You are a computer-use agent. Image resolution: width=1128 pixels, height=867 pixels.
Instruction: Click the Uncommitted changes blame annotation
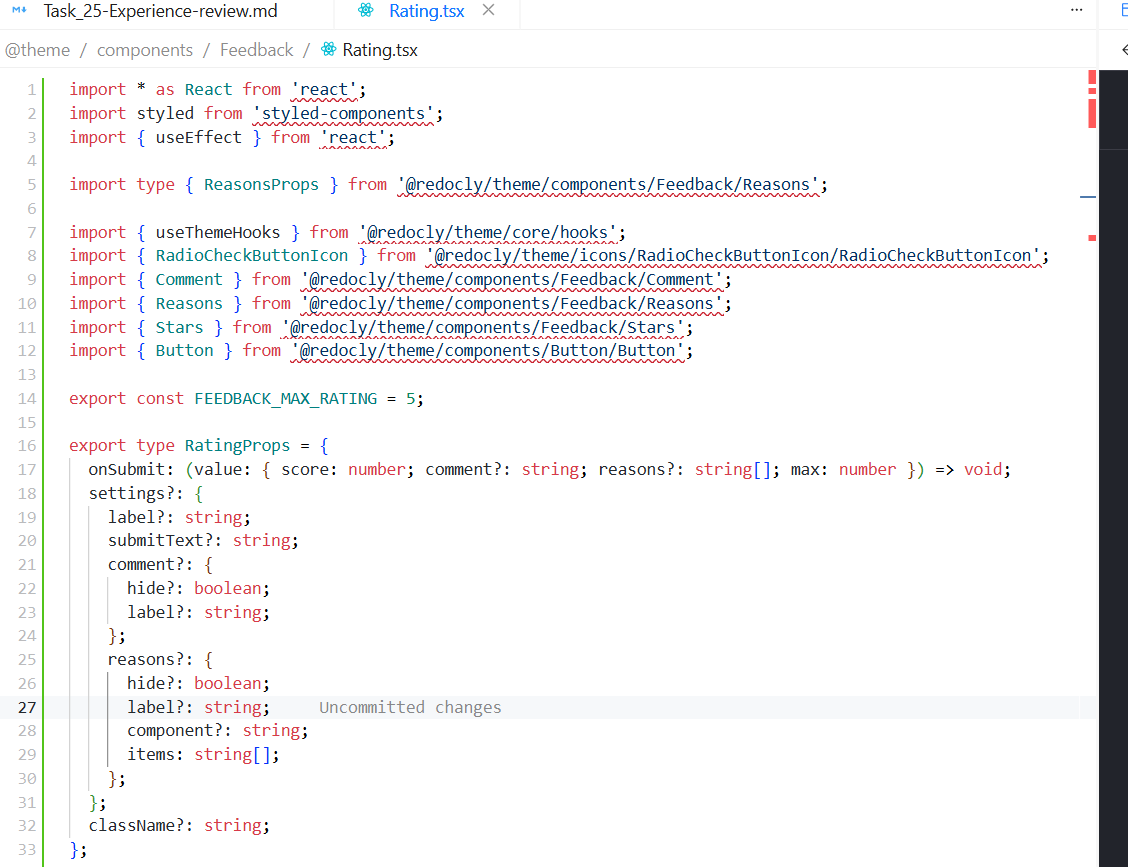pyautogui.click(x=410, y=708)
